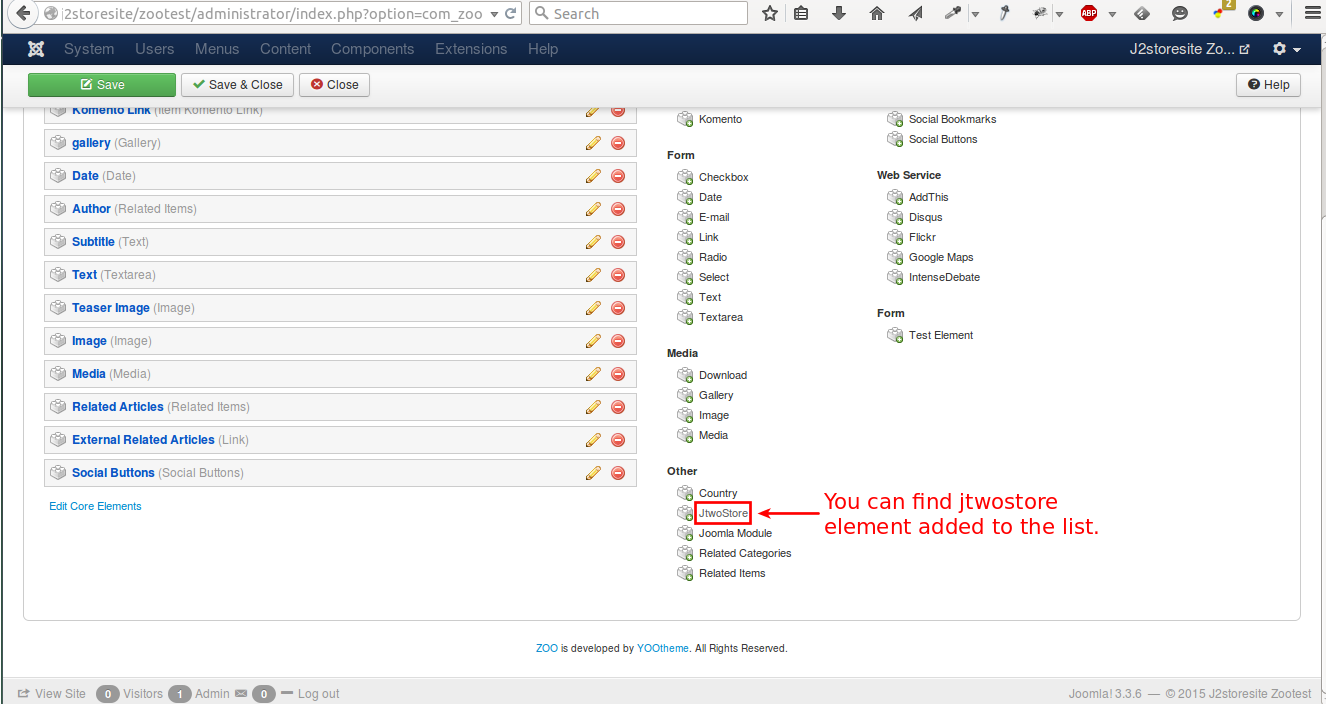Remove the Social Buttons element
Screen dimensions: 1326x705
pyautogui.click(x=618, y=473)
